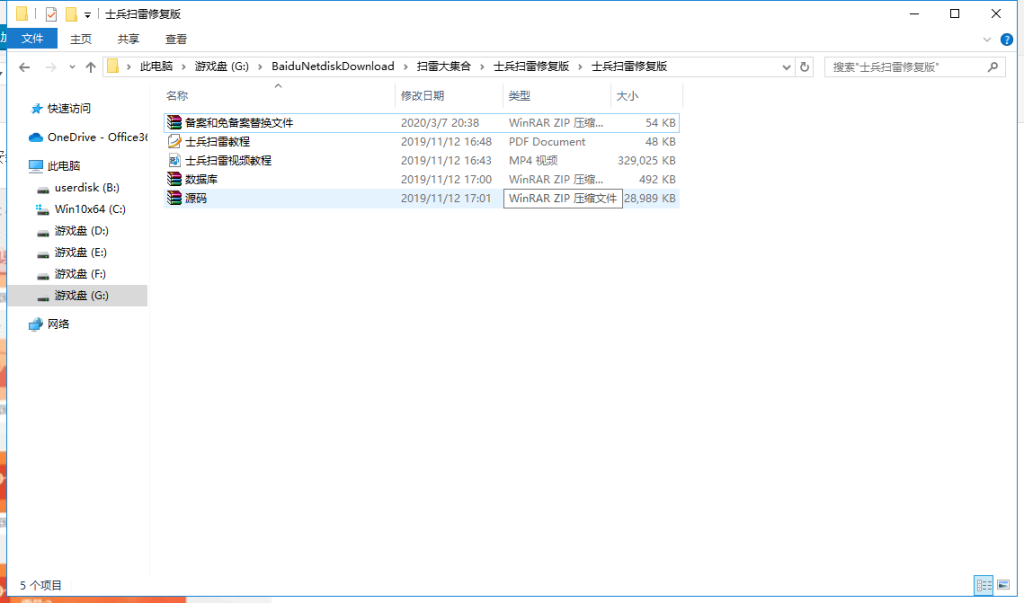Select 此电脑 in navigation pane

click(63, 166)
